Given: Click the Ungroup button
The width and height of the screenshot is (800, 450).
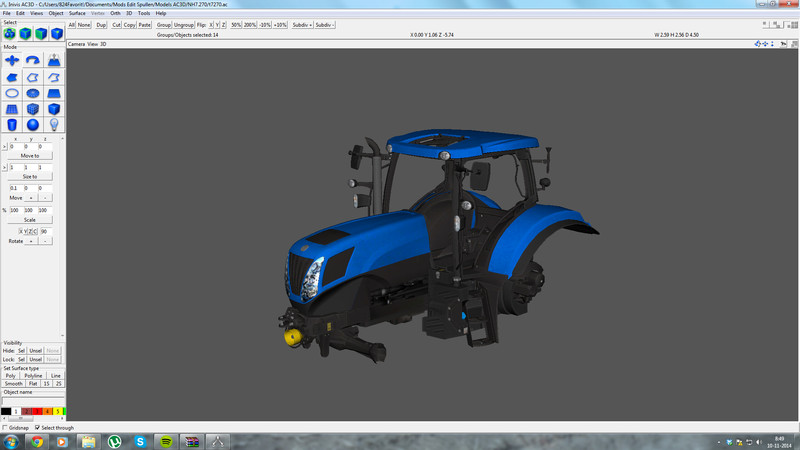Looking at the screenshot, I should tap(184, 23).
